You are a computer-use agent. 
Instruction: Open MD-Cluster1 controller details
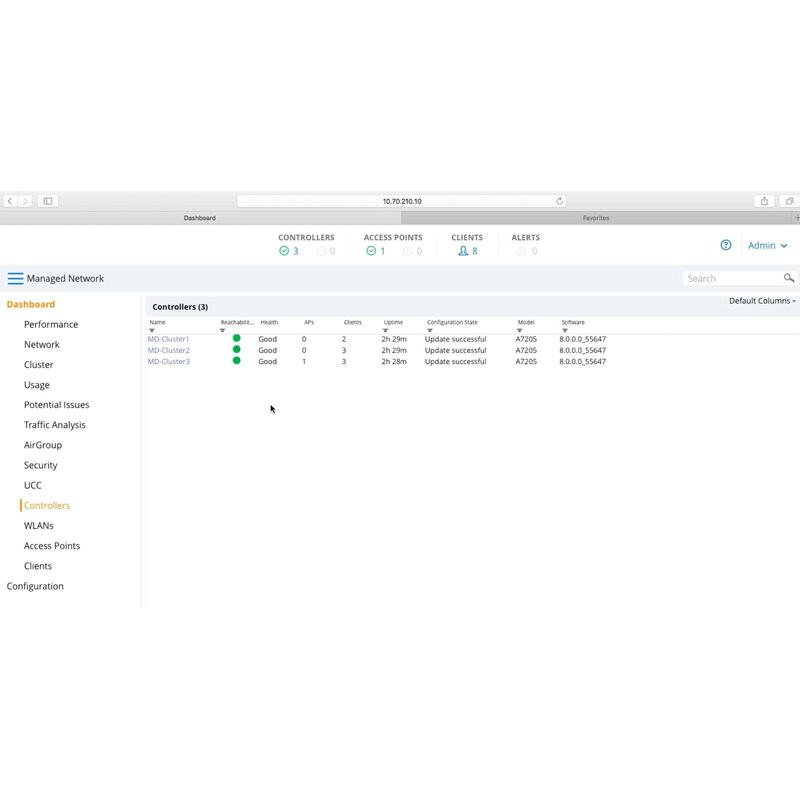(168, 339)
